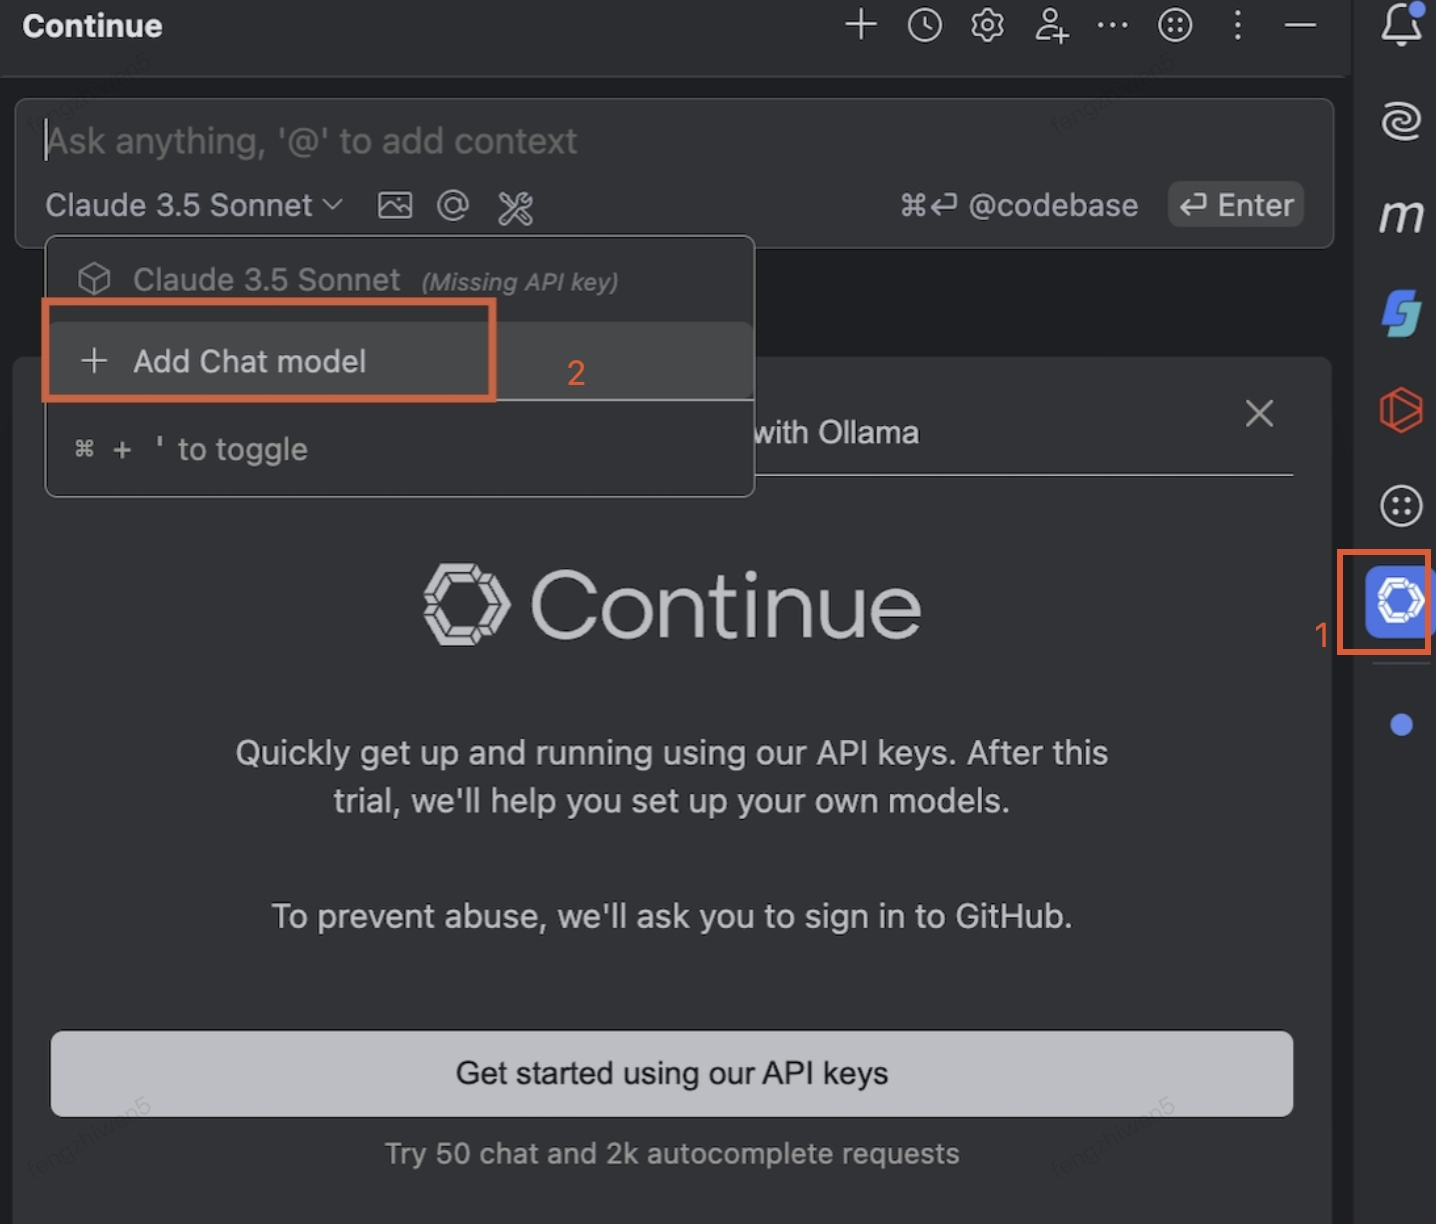Click the @codebase shortcut hint
Image resolution: width=1436 pixels, height=1224 pixels.
pyautogui.click(x=1052, y=206)
